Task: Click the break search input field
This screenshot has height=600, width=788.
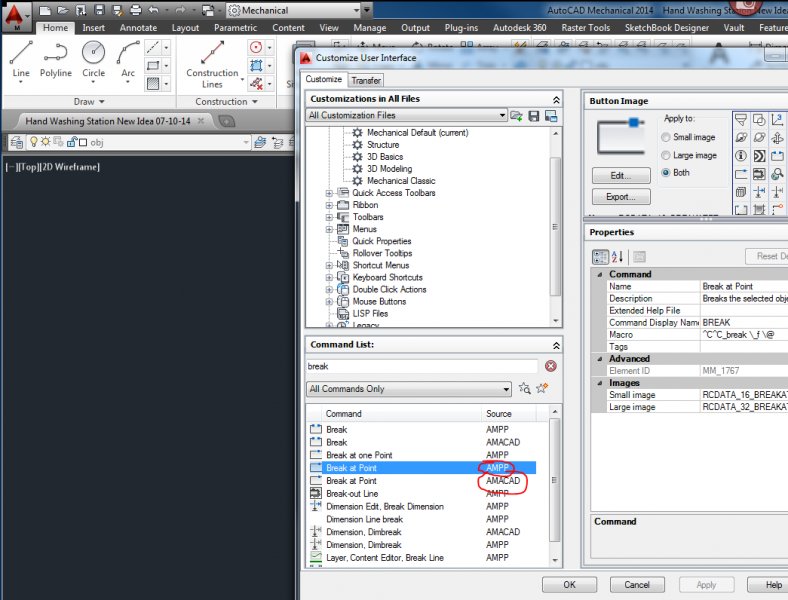Action: (x=422, y=367)
